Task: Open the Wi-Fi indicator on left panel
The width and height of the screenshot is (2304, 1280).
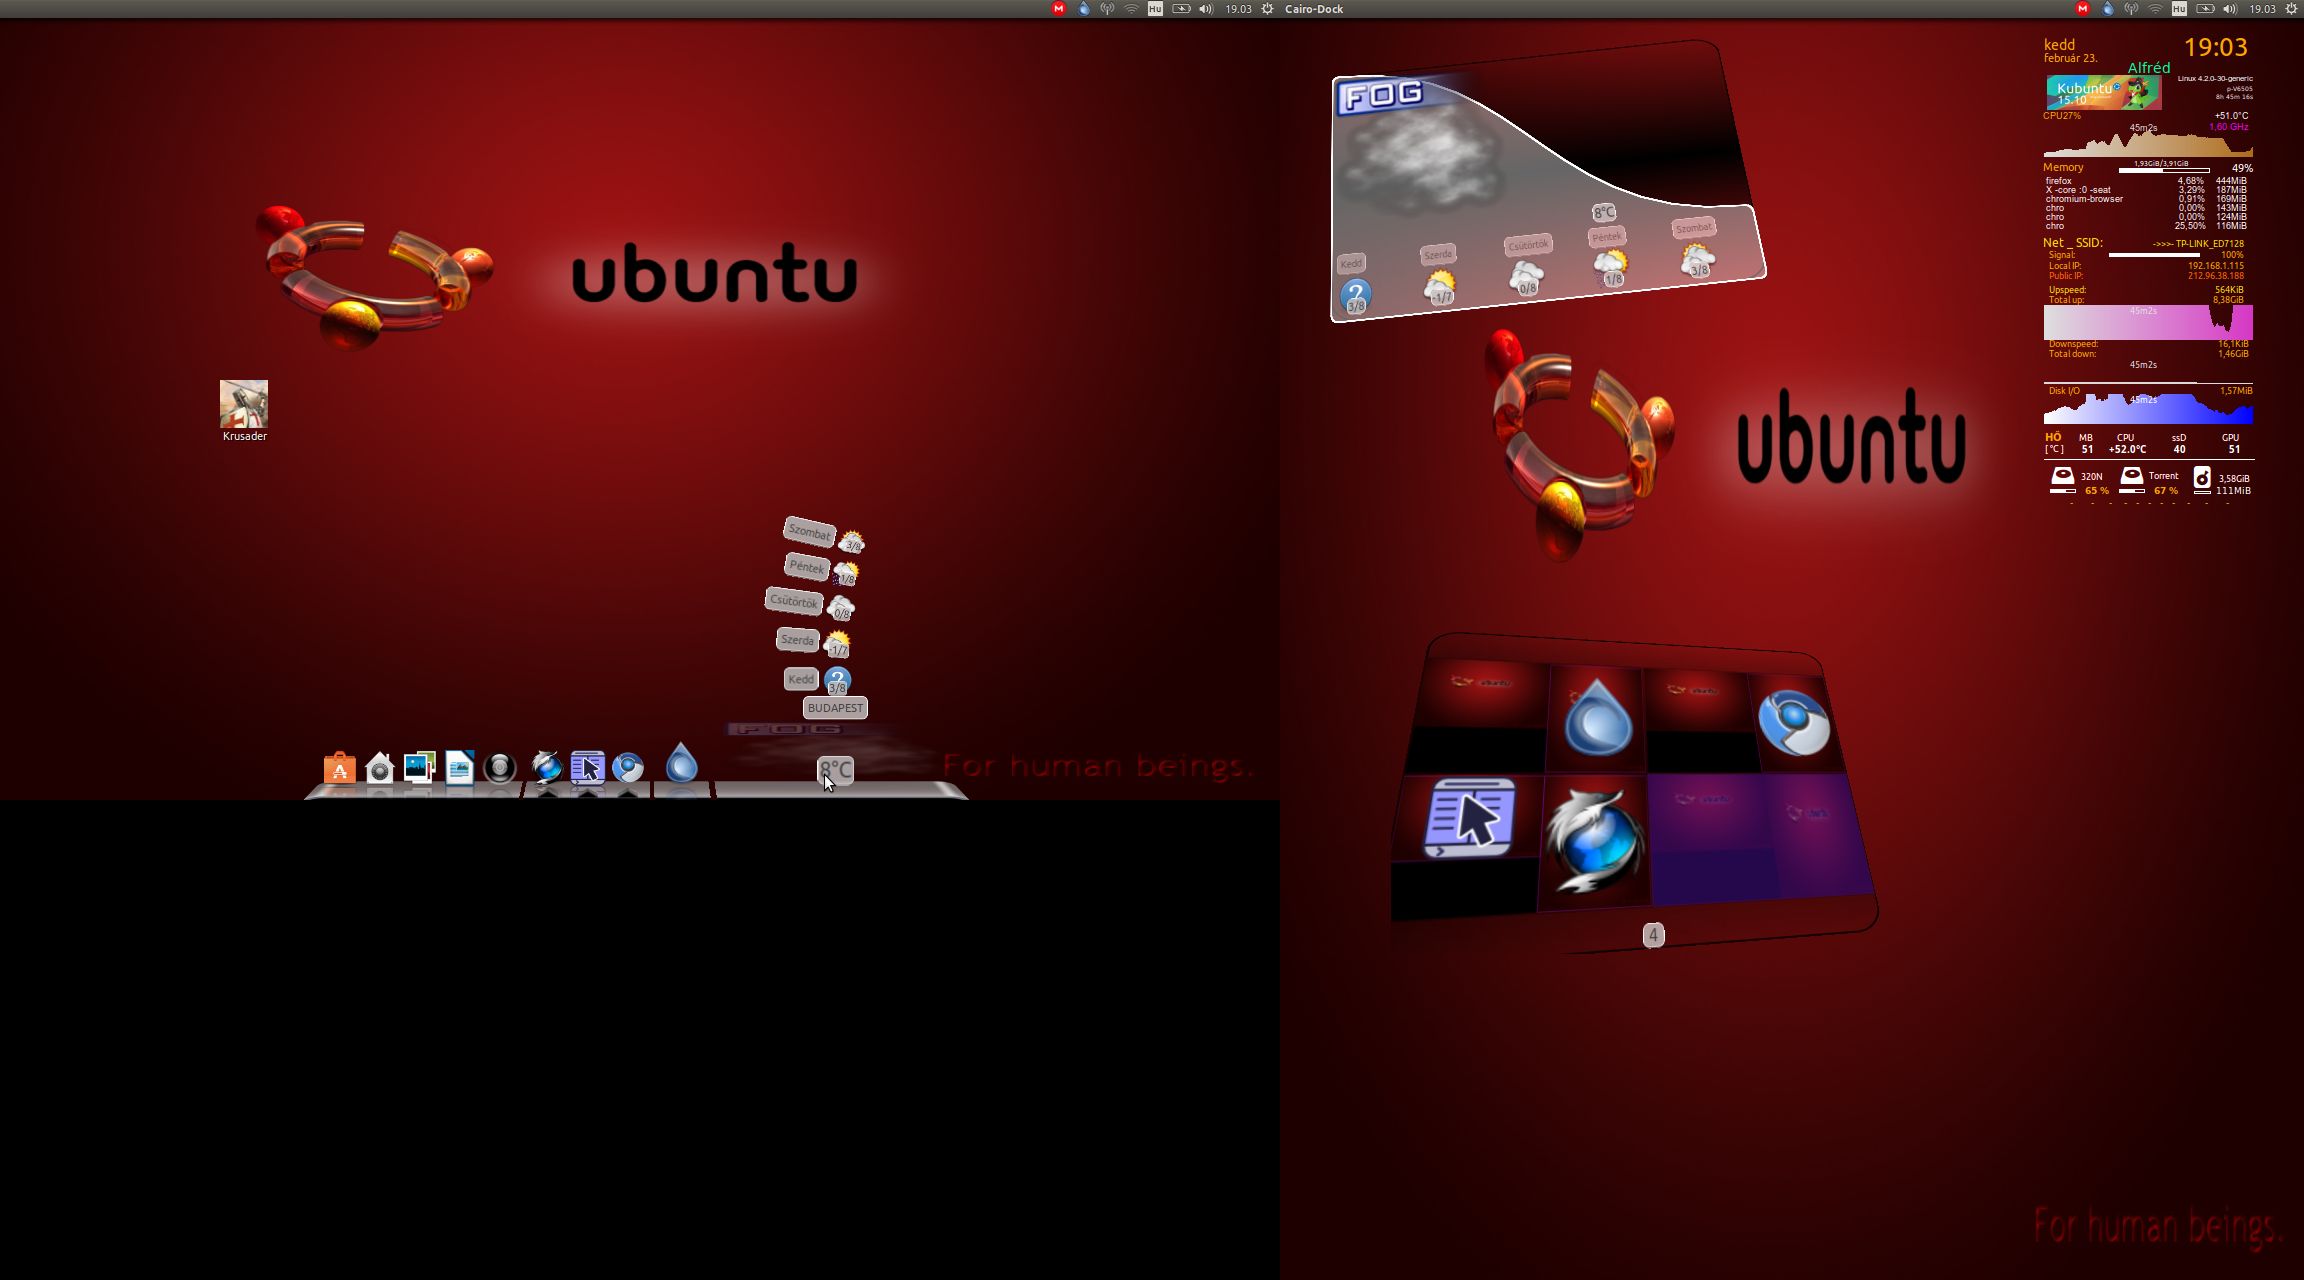Action: point(1132,9)
